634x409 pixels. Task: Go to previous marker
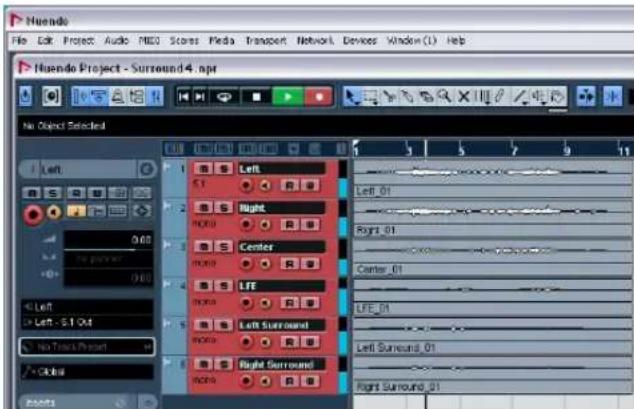[x=184, y=97]
